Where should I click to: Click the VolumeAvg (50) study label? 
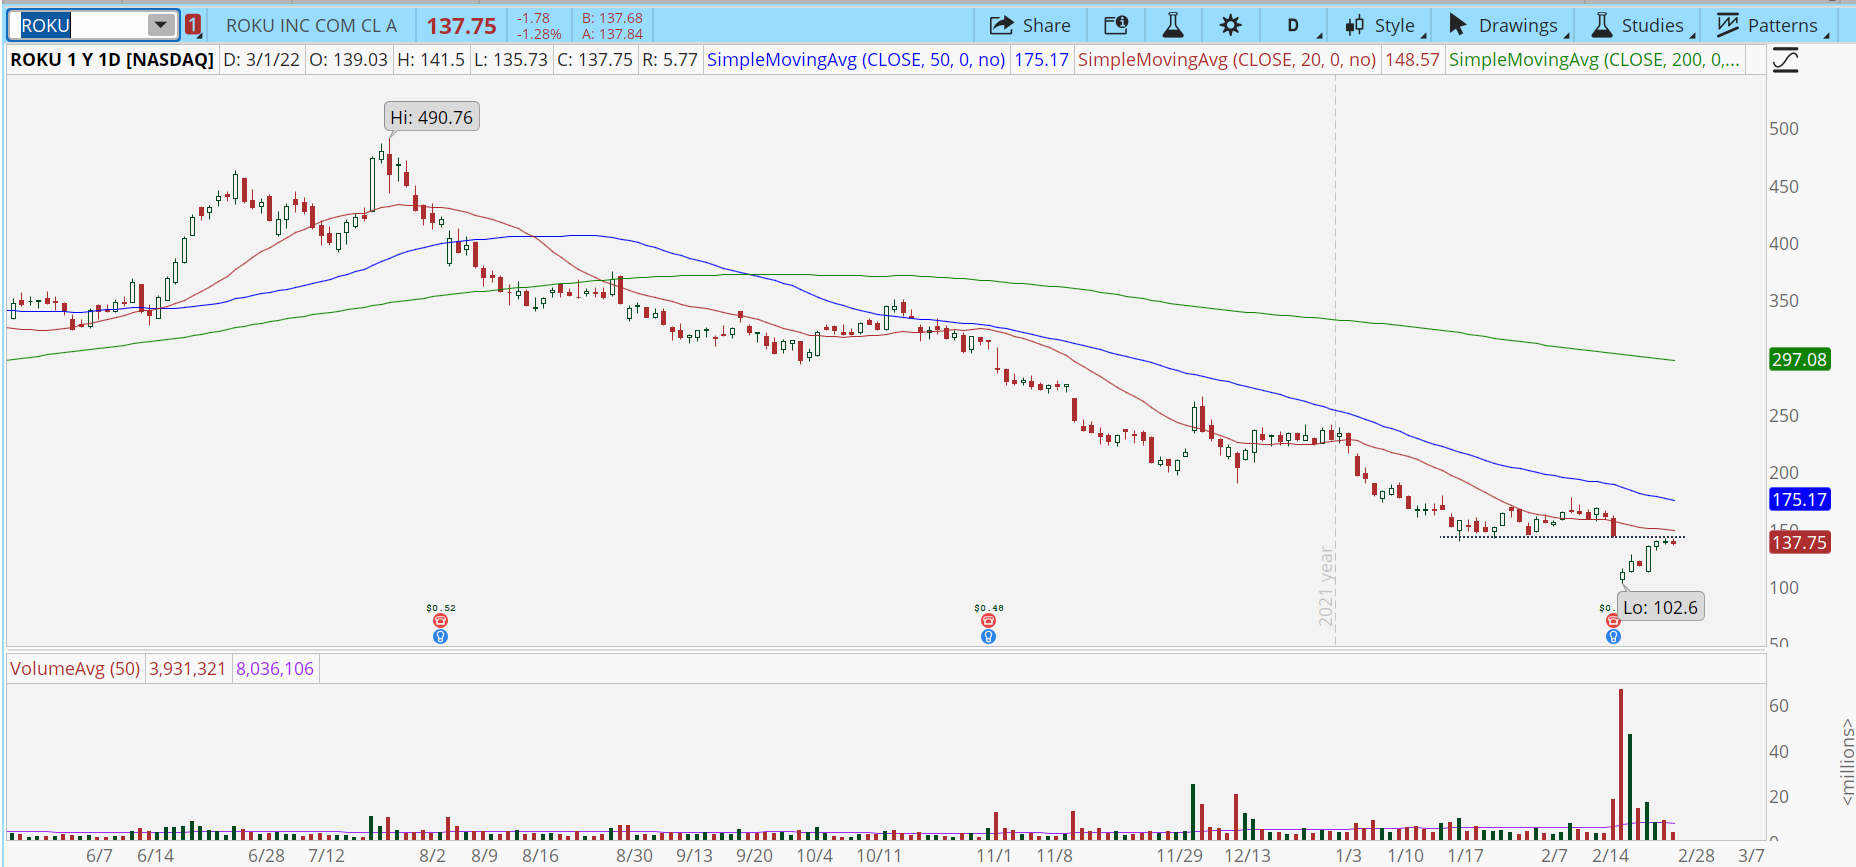pos(75,668)
